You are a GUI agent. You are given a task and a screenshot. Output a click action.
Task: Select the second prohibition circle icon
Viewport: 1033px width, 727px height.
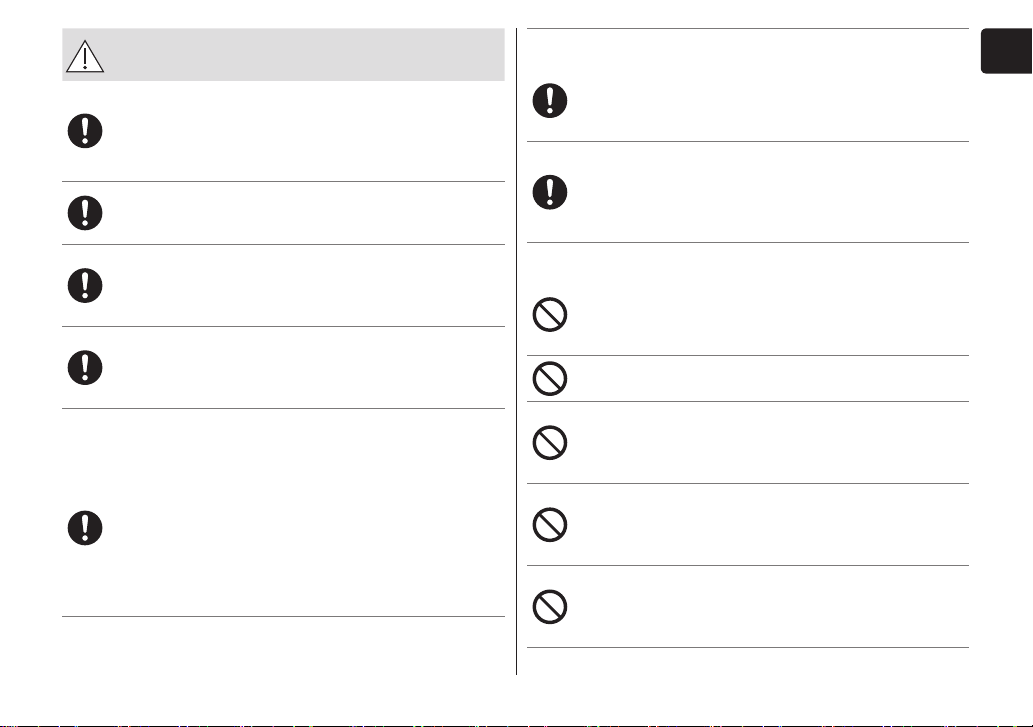[x=550, y=379]
